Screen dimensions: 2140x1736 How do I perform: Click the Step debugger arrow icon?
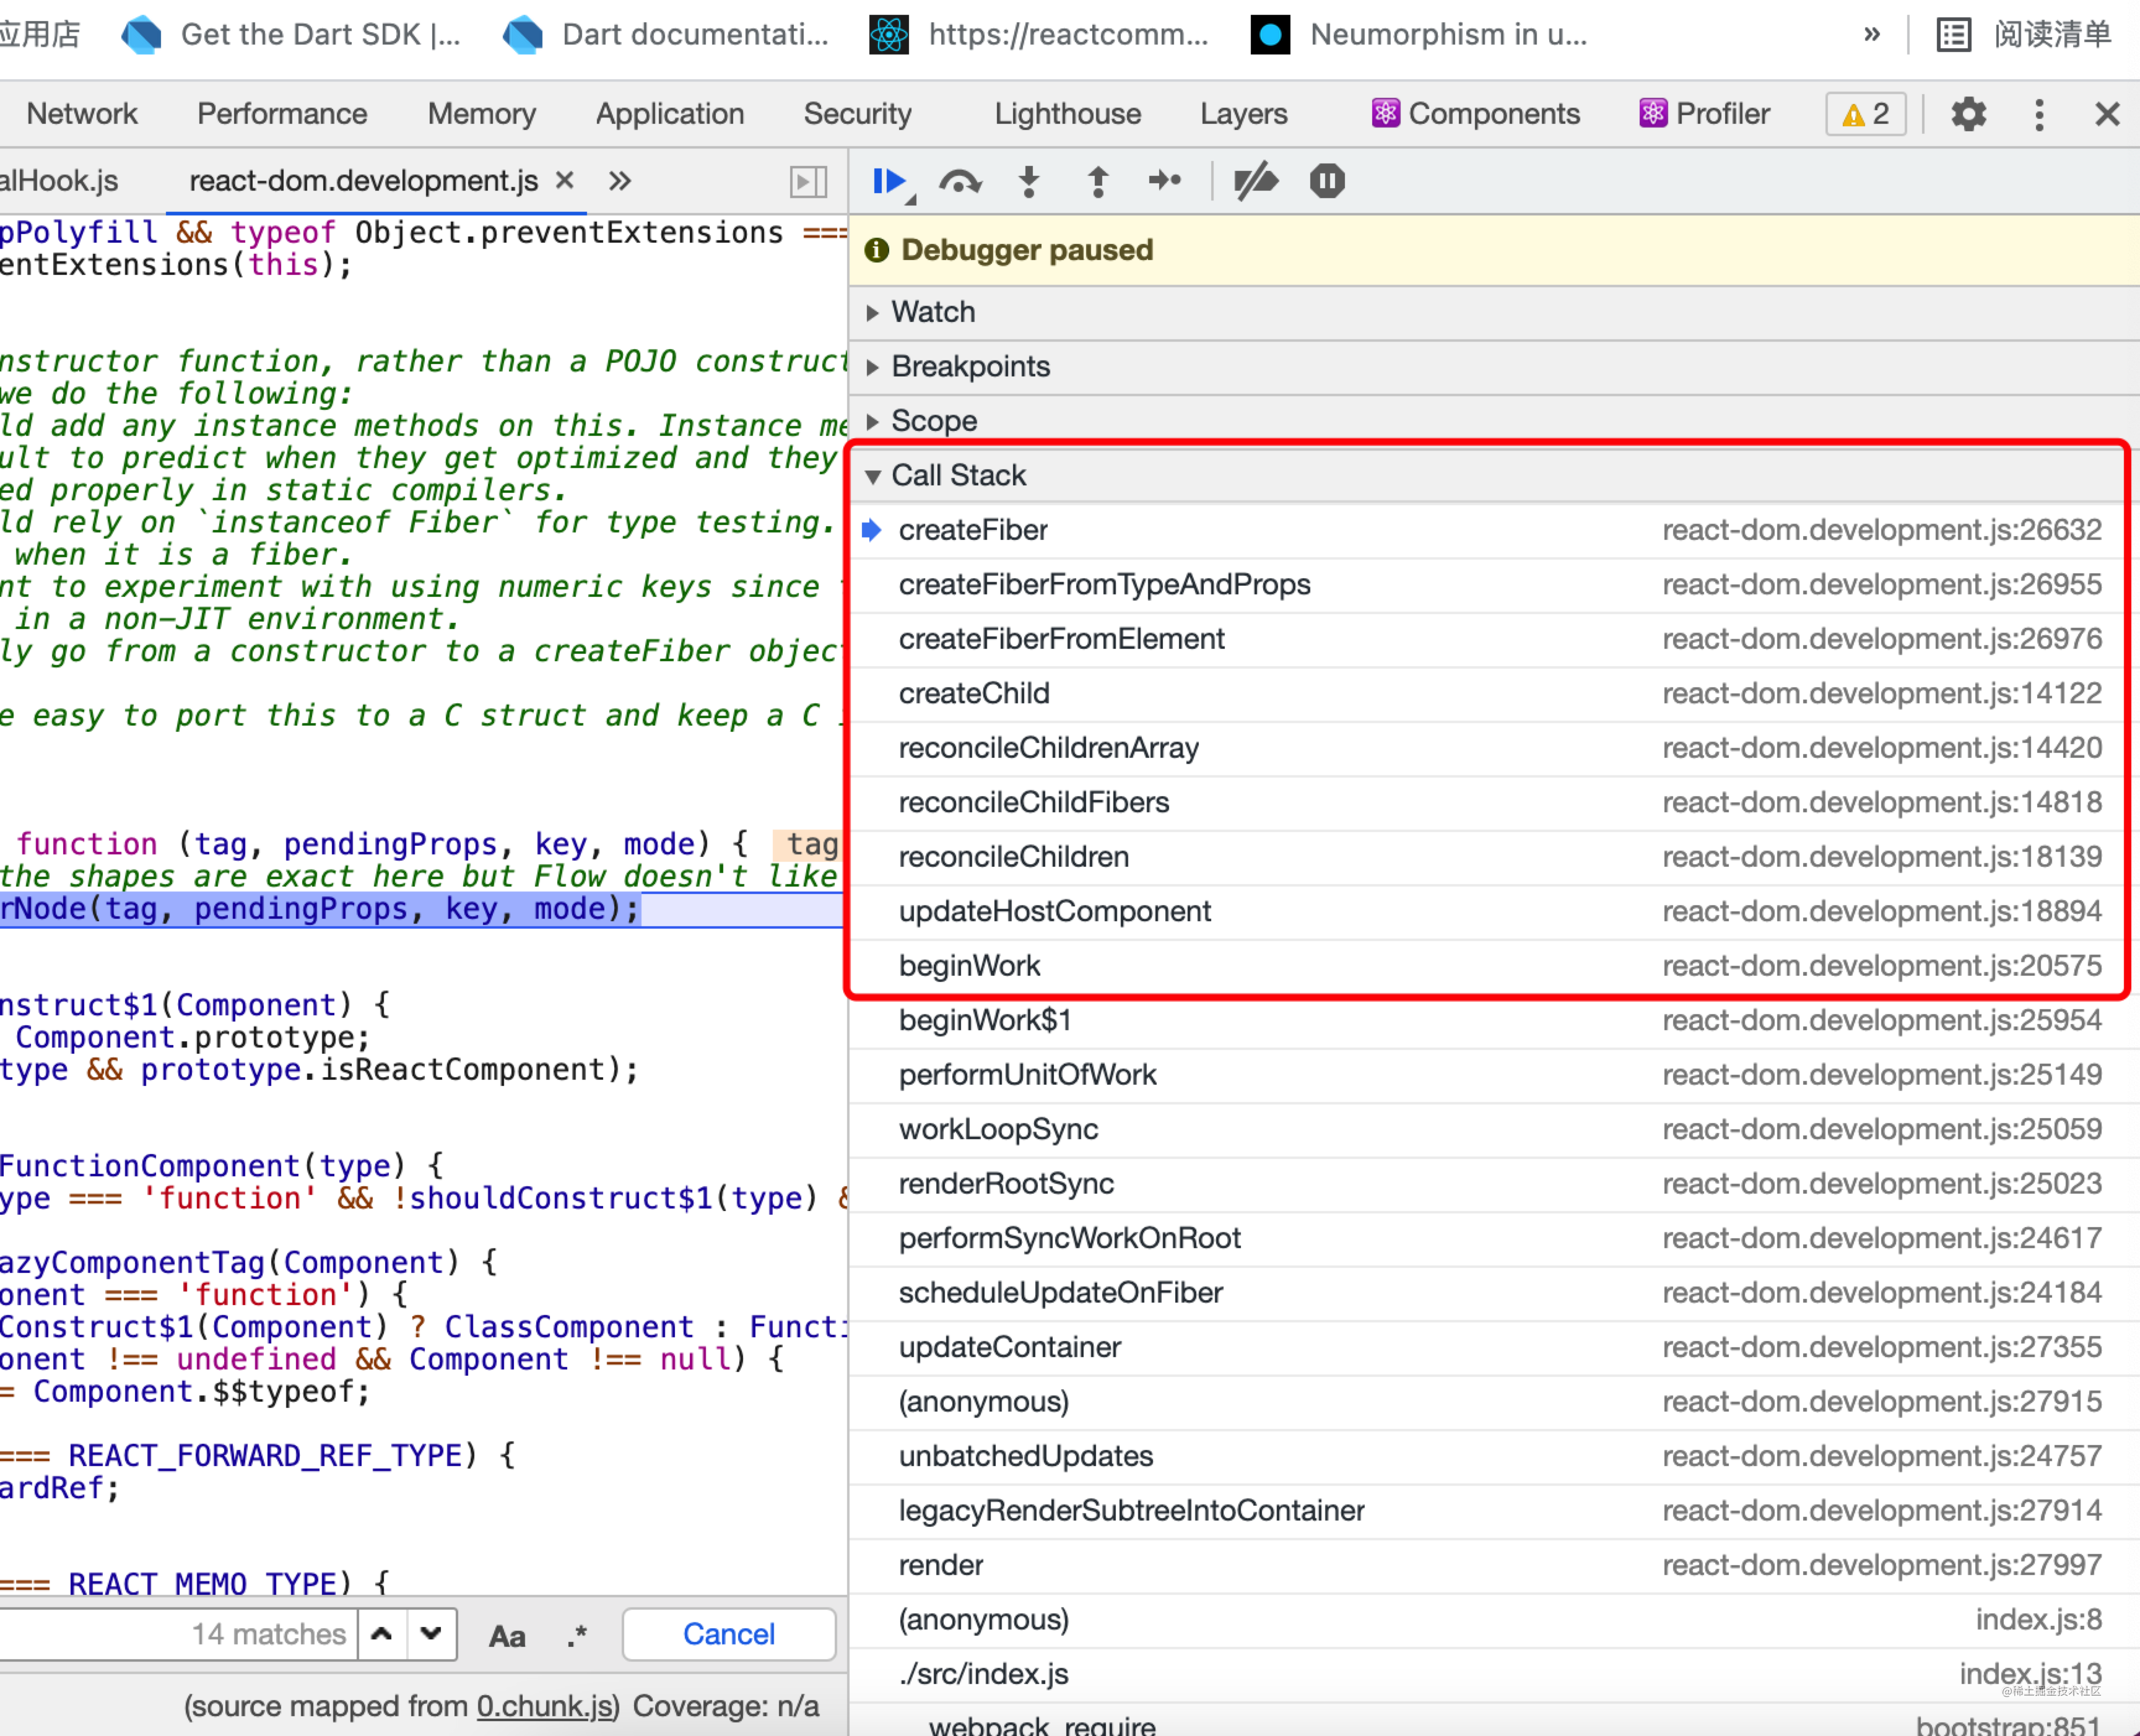point(1165,181)
